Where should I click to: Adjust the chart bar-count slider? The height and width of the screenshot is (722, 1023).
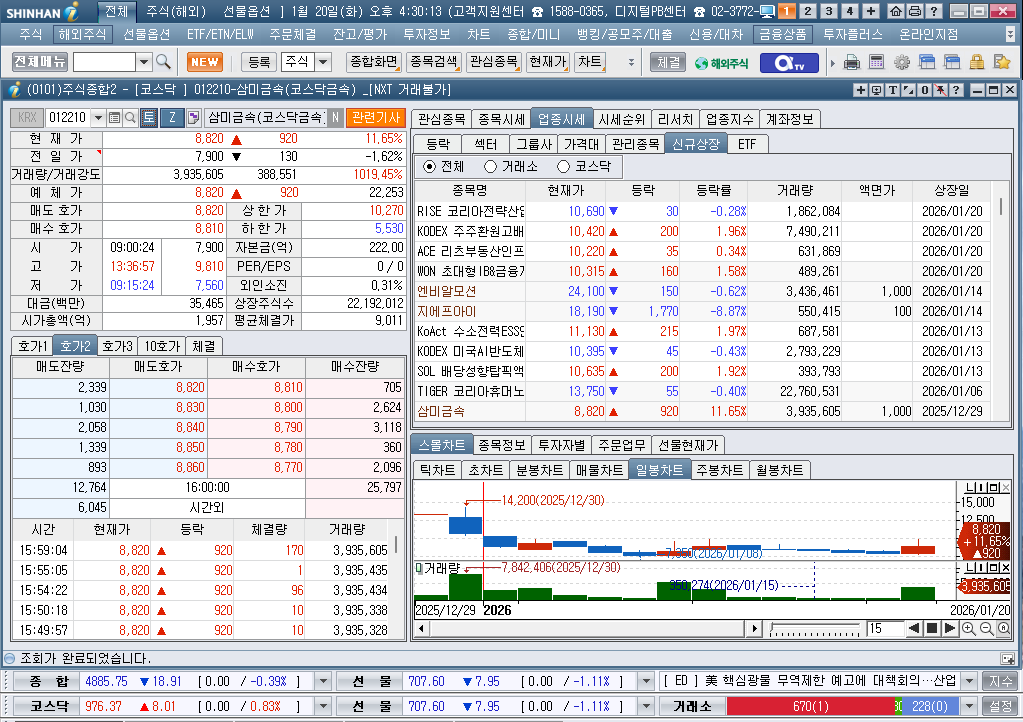click(816, 629)
